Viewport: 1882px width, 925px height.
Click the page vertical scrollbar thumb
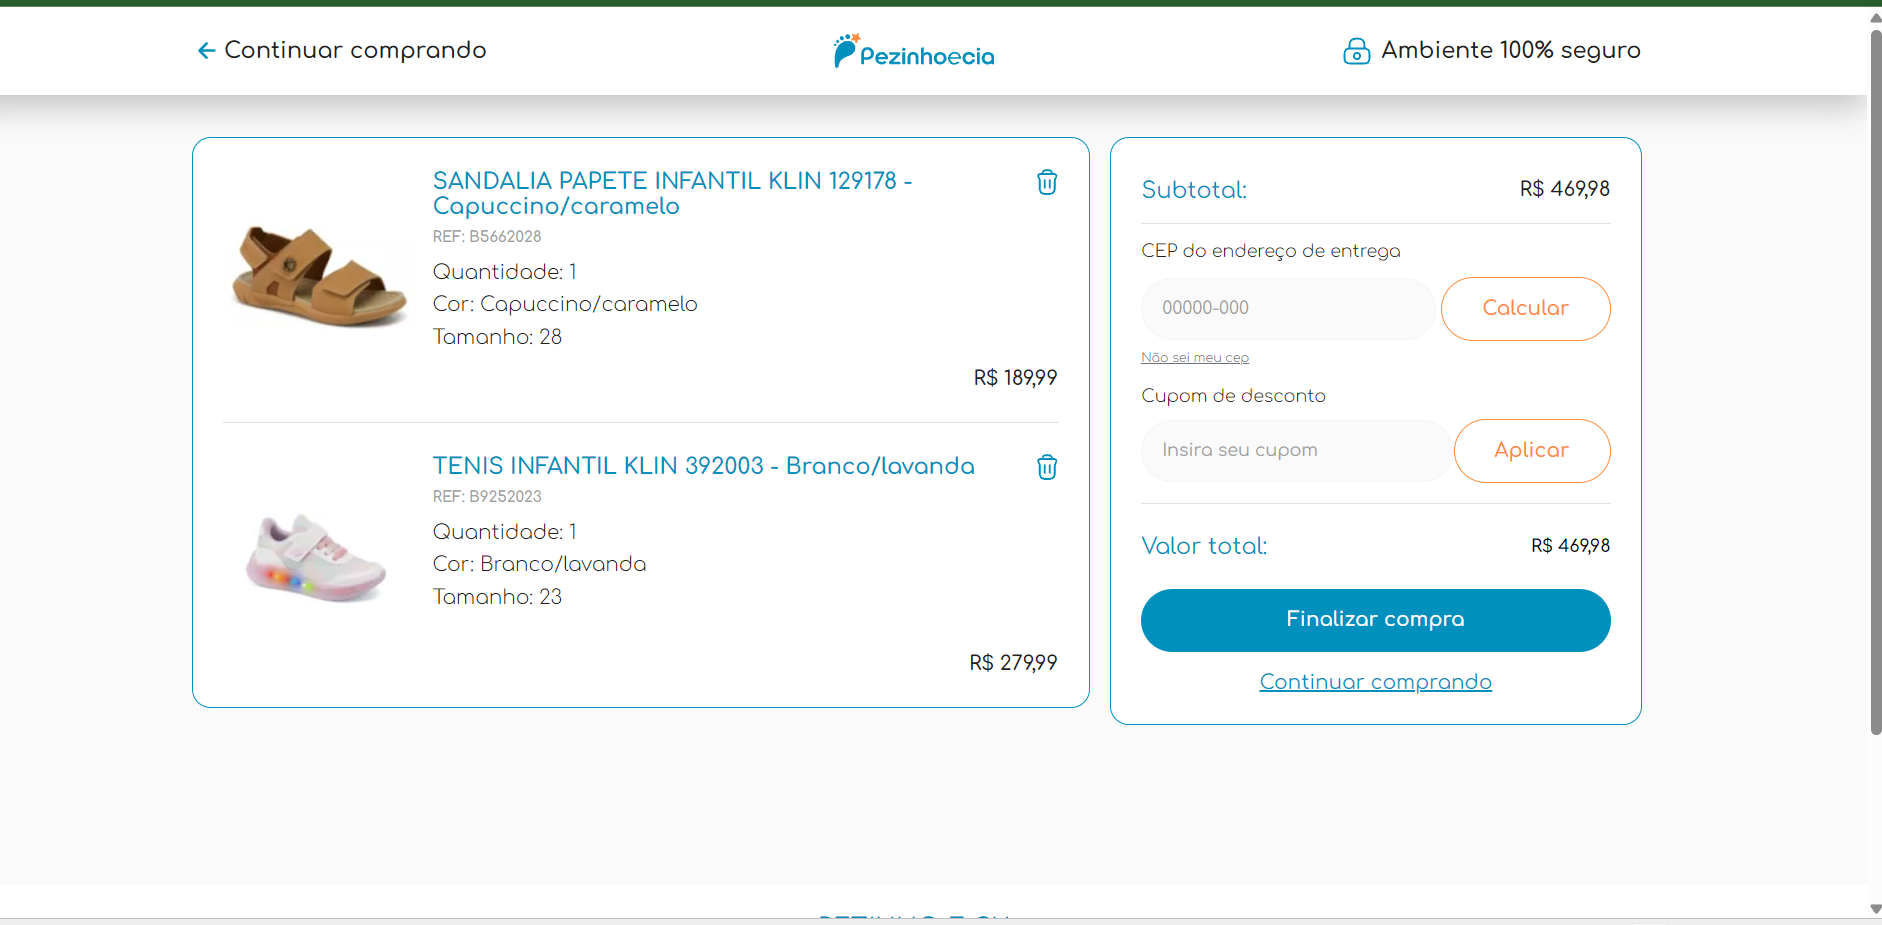point(1875,380)
